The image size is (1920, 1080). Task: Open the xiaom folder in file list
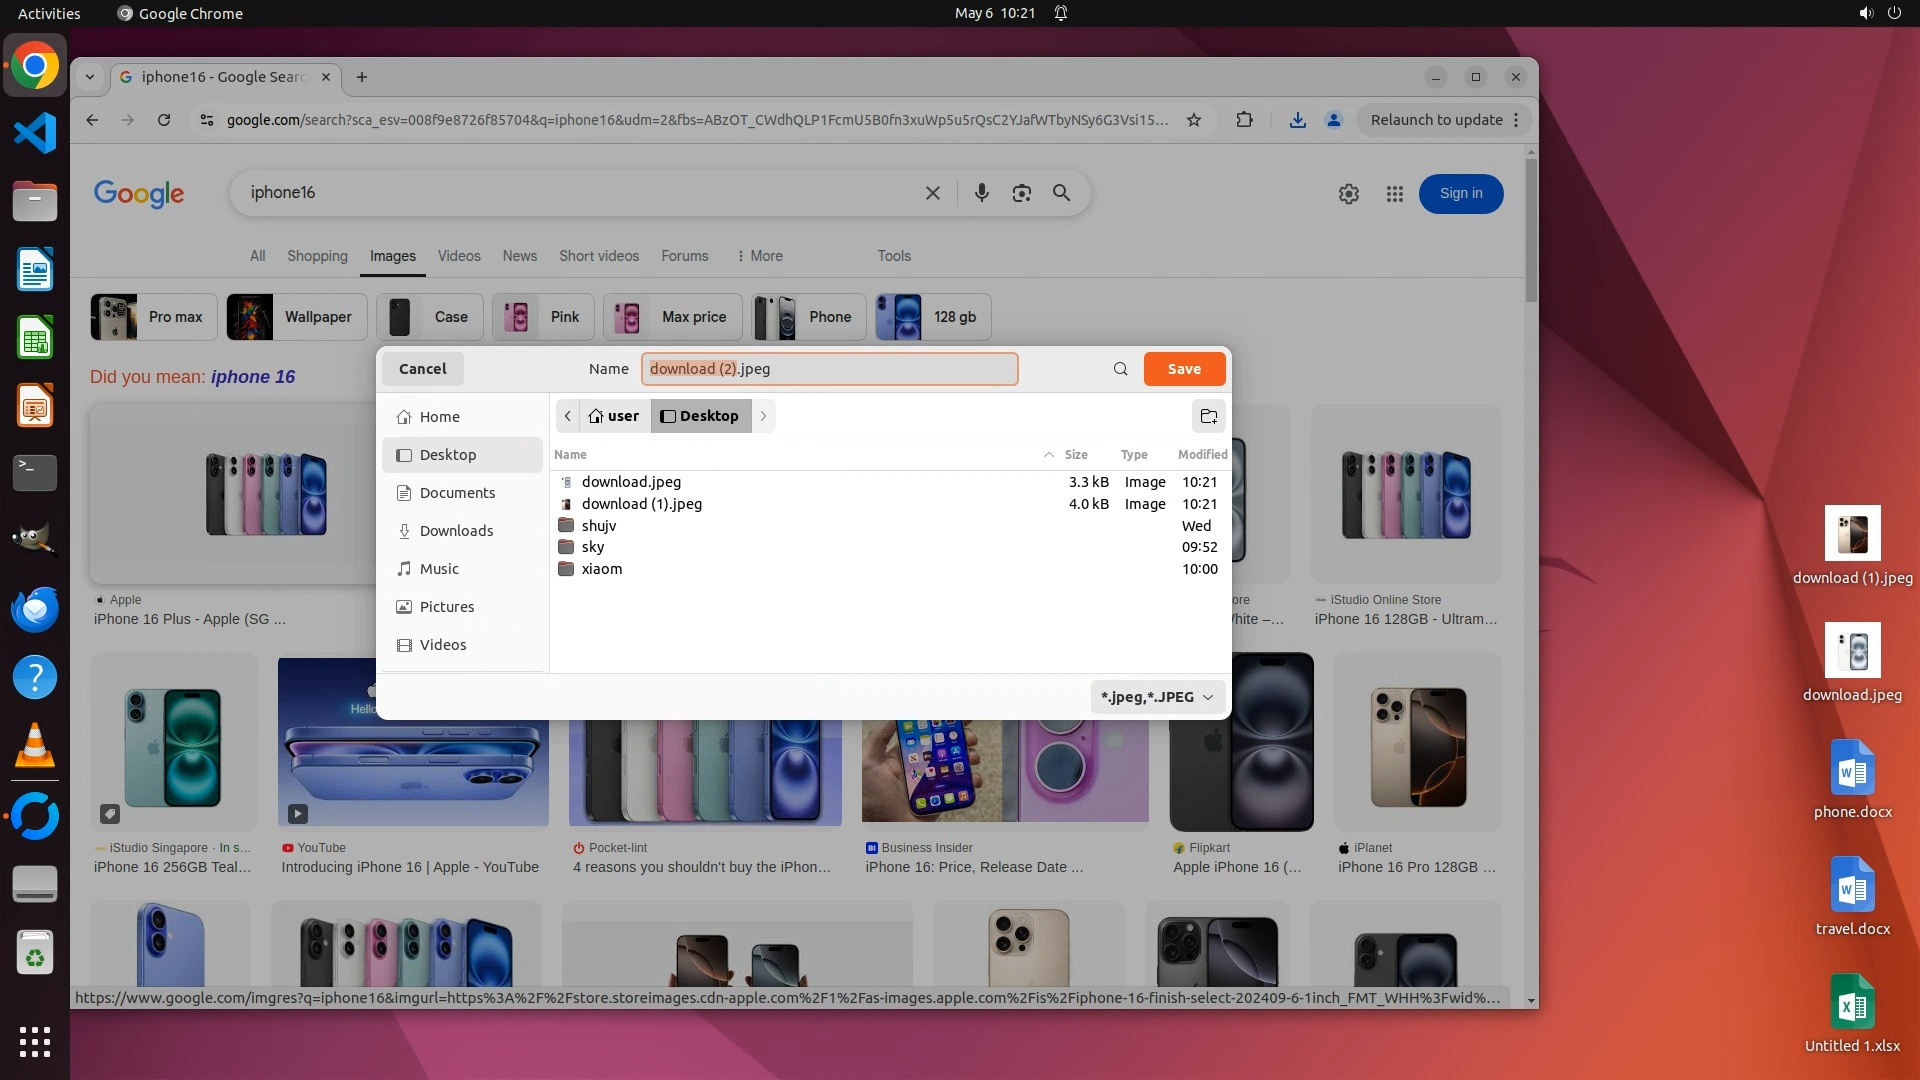tap(601, 569)
